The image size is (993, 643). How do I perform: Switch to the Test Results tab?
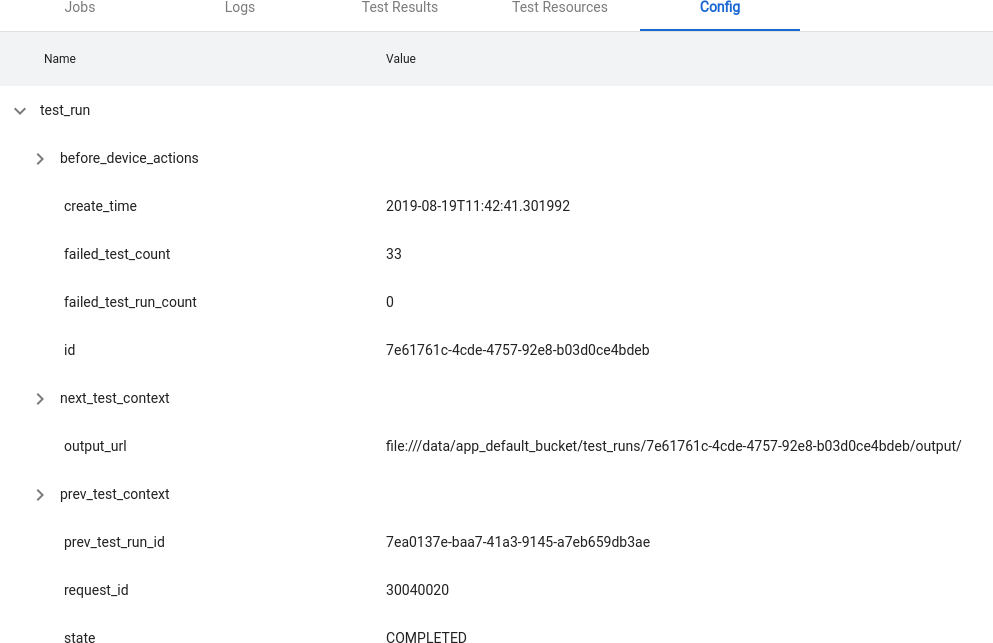399,8
